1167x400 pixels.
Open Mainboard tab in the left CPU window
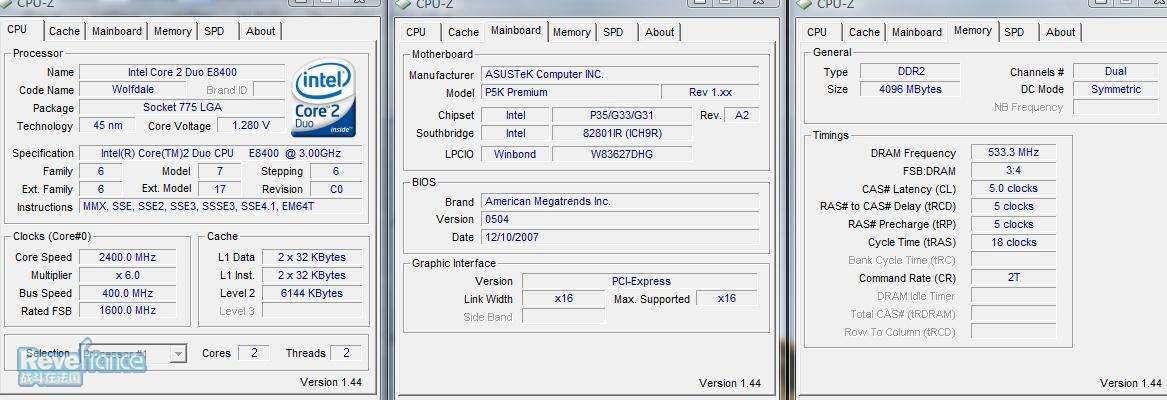(117, 31)
